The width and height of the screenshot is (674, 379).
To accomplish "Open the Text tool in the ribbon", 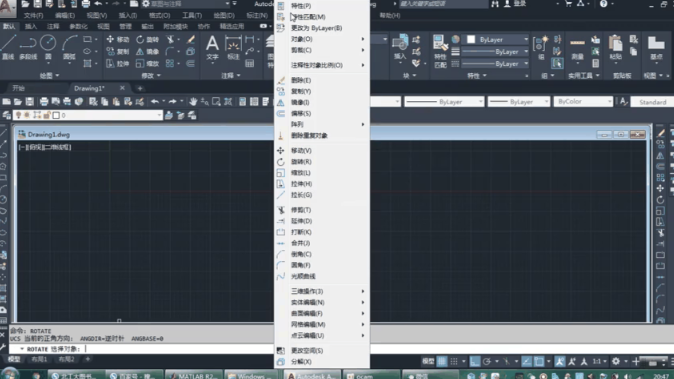I will click(212, 48).
